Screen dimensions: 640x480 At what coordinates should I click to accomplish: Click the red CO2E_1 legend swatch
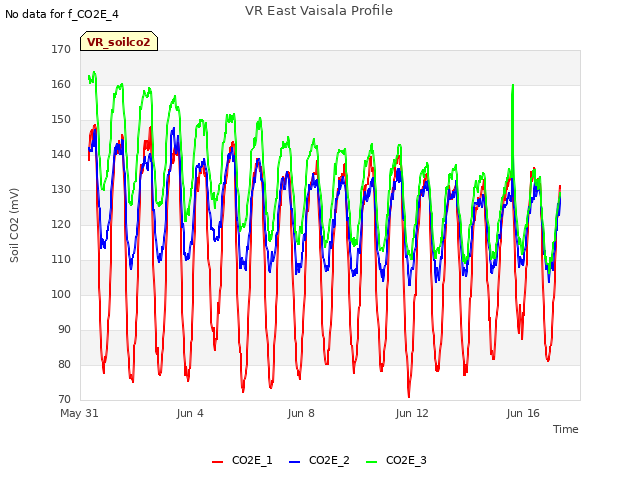coord(218,462)
